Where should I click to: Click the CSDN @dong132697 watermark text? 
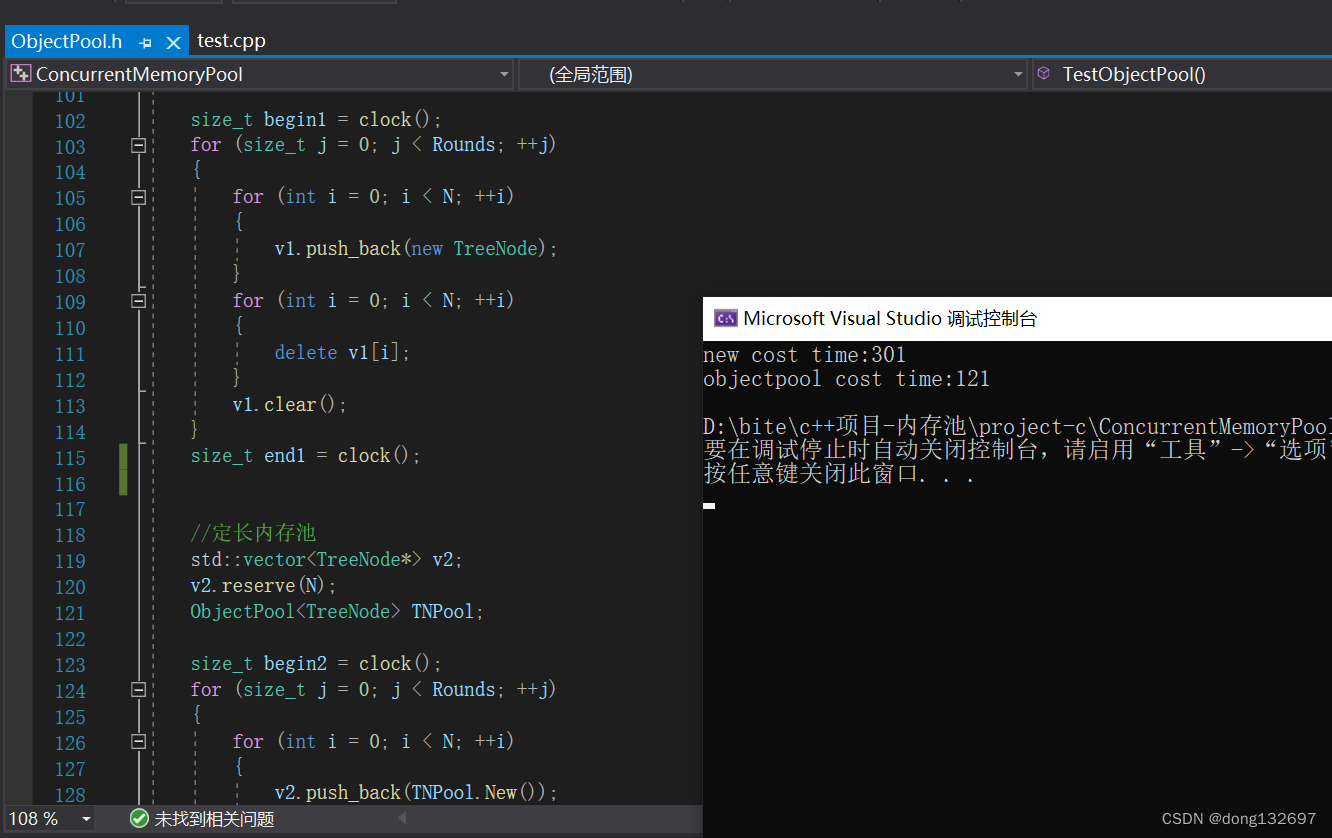1239,818
